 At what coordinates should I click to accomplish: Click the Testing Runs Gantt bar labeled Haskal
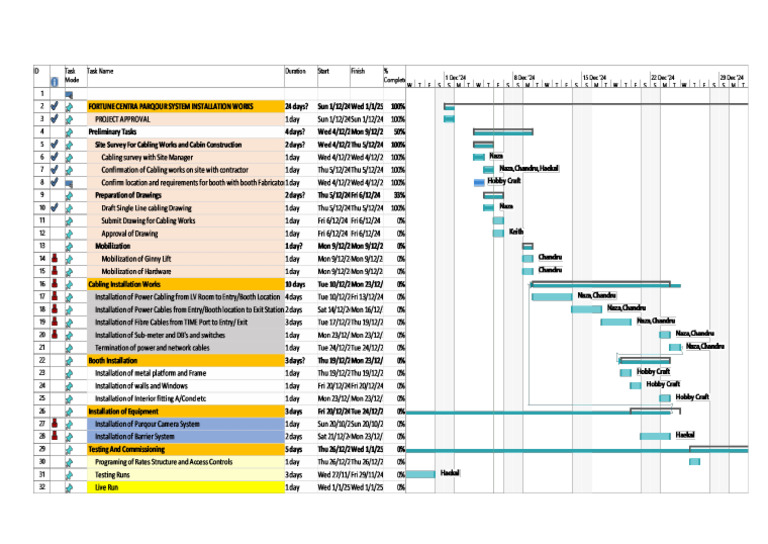(x=420, y=474)
